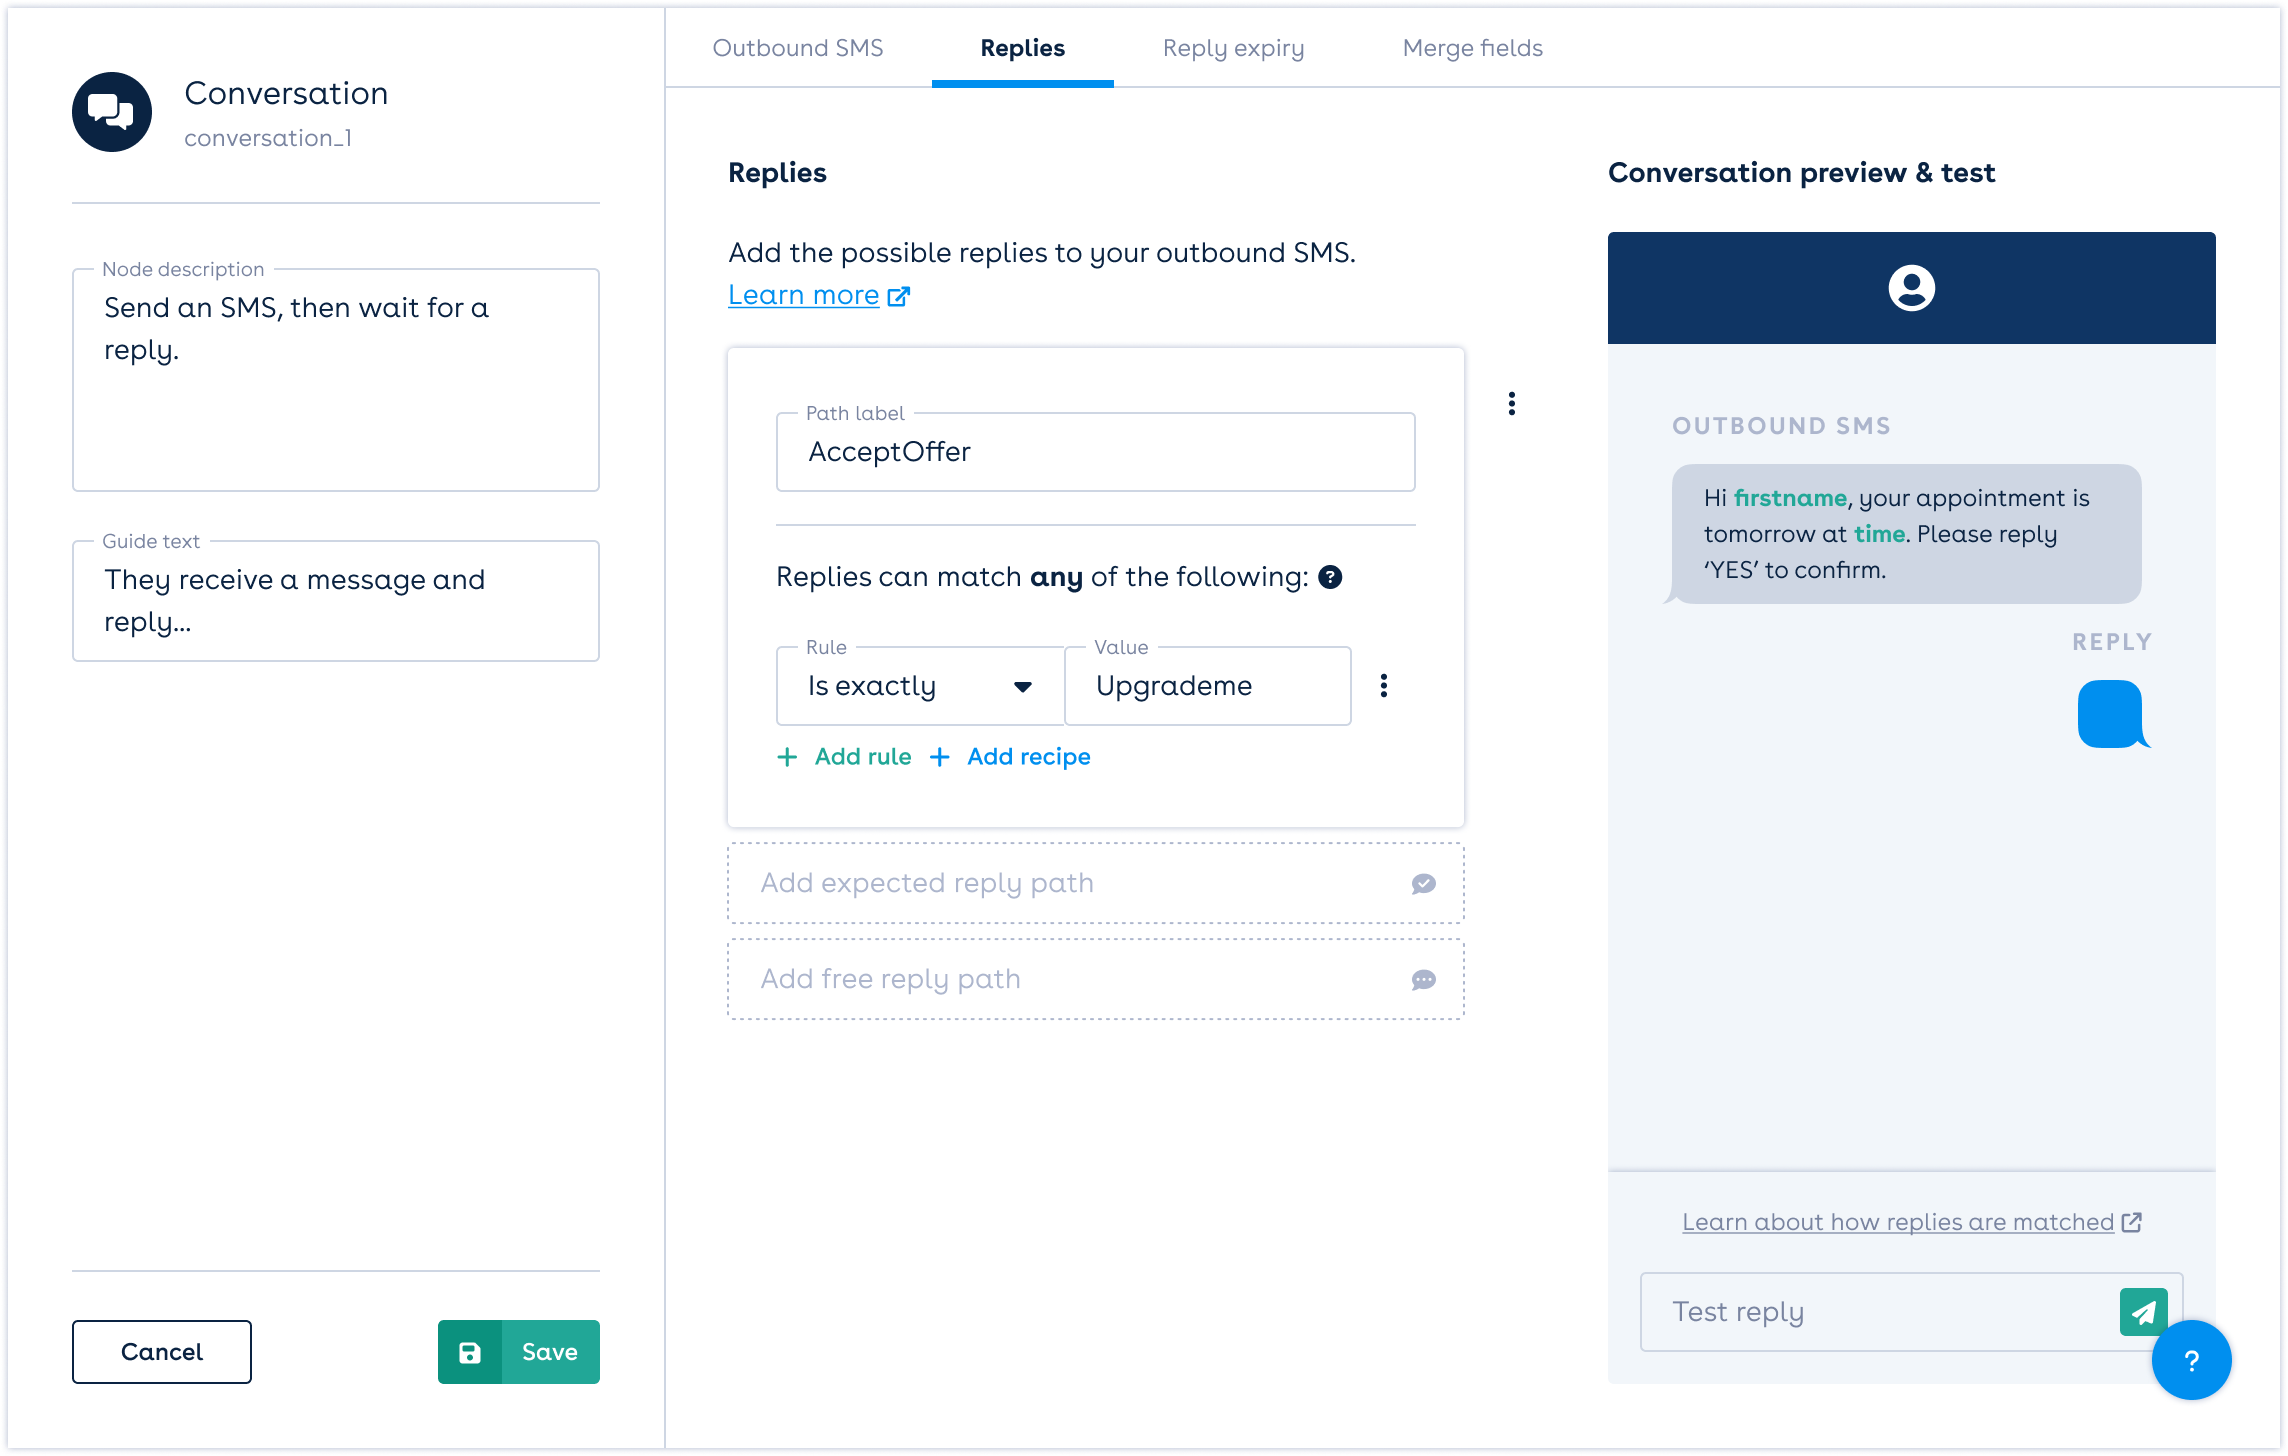Click the 'firstname' merge field in preview
2288x1456 pixels.
[x=1790, y=498]
